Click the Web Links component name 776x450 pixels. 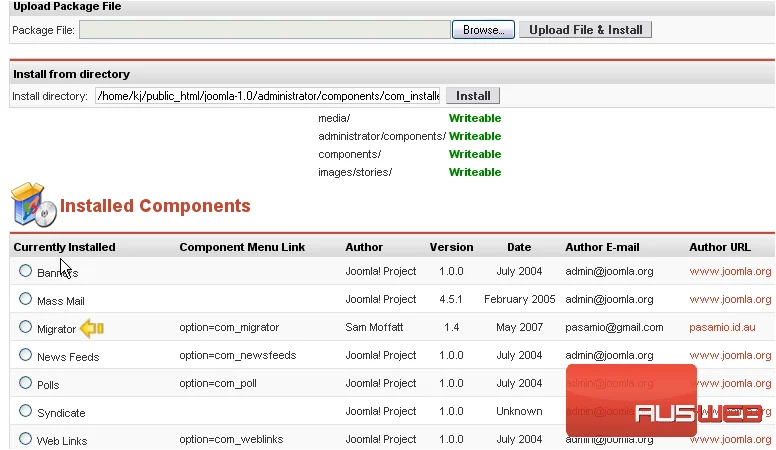tap(62, 441)
